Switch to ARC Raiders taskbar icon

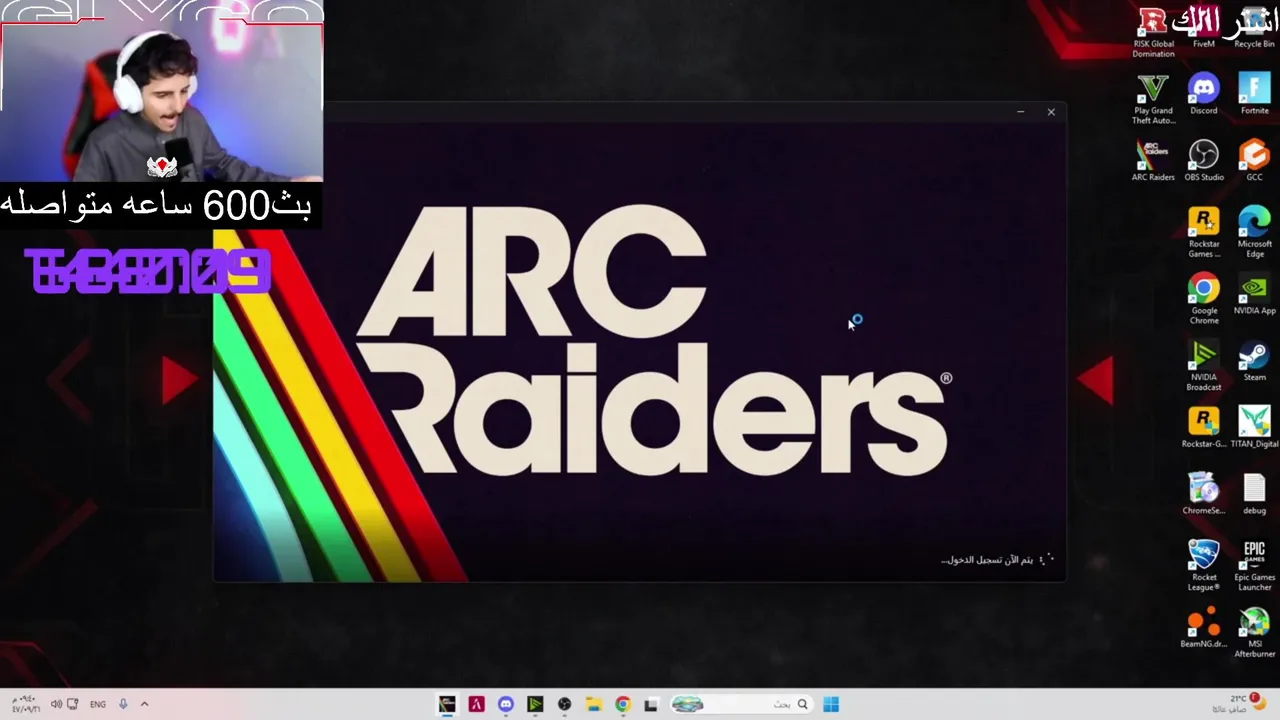click(447, 704)
